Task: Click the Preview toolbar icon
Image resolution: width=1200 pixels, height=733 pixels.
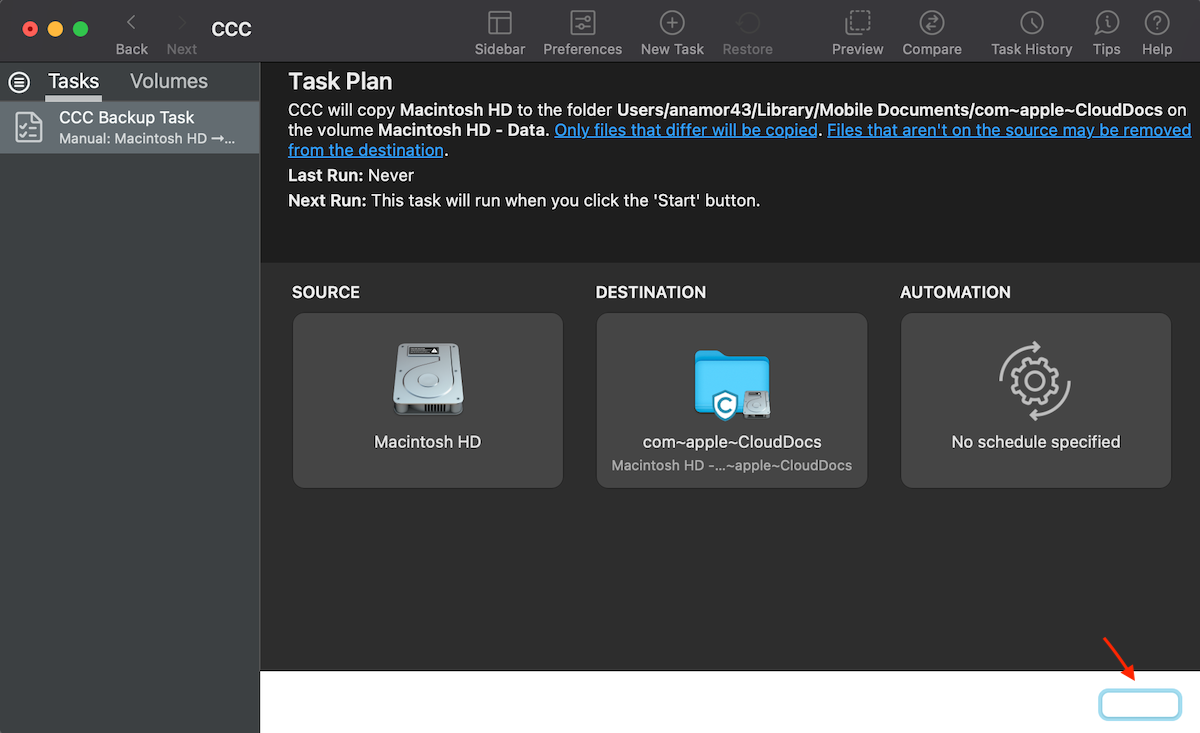Action: tap(857, 24)
